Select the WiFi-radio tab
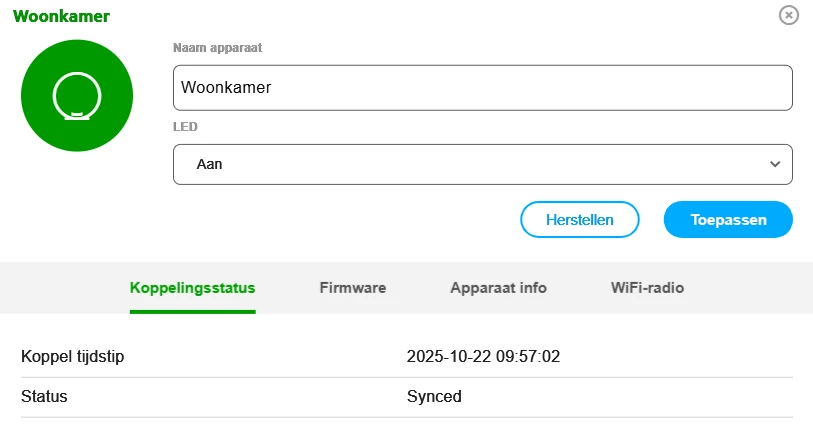813x428 pixels. (x=647, y=288)
